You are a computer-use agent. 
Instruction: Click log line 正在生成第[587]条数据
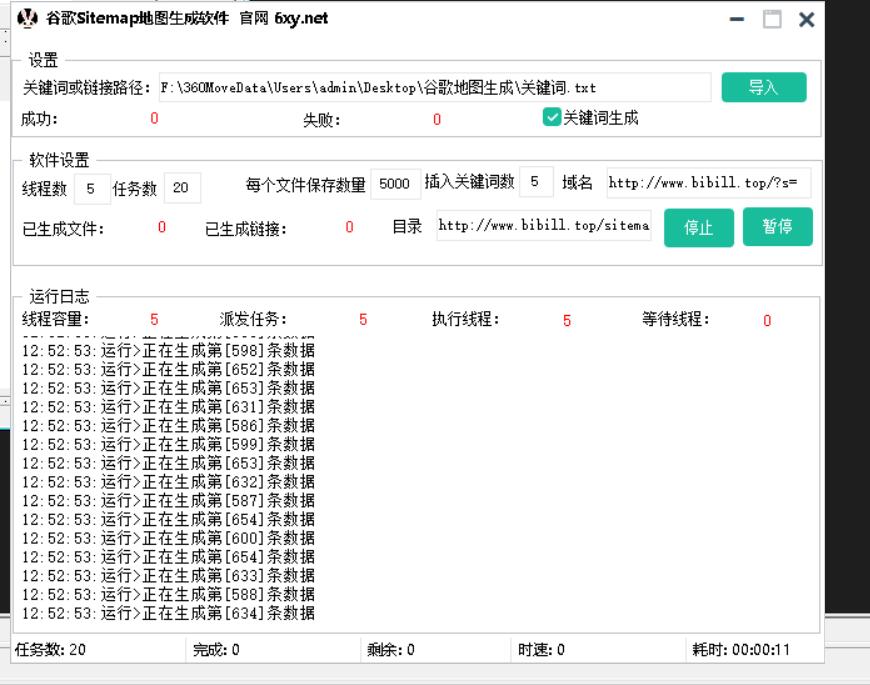click(x=168, y=500)
